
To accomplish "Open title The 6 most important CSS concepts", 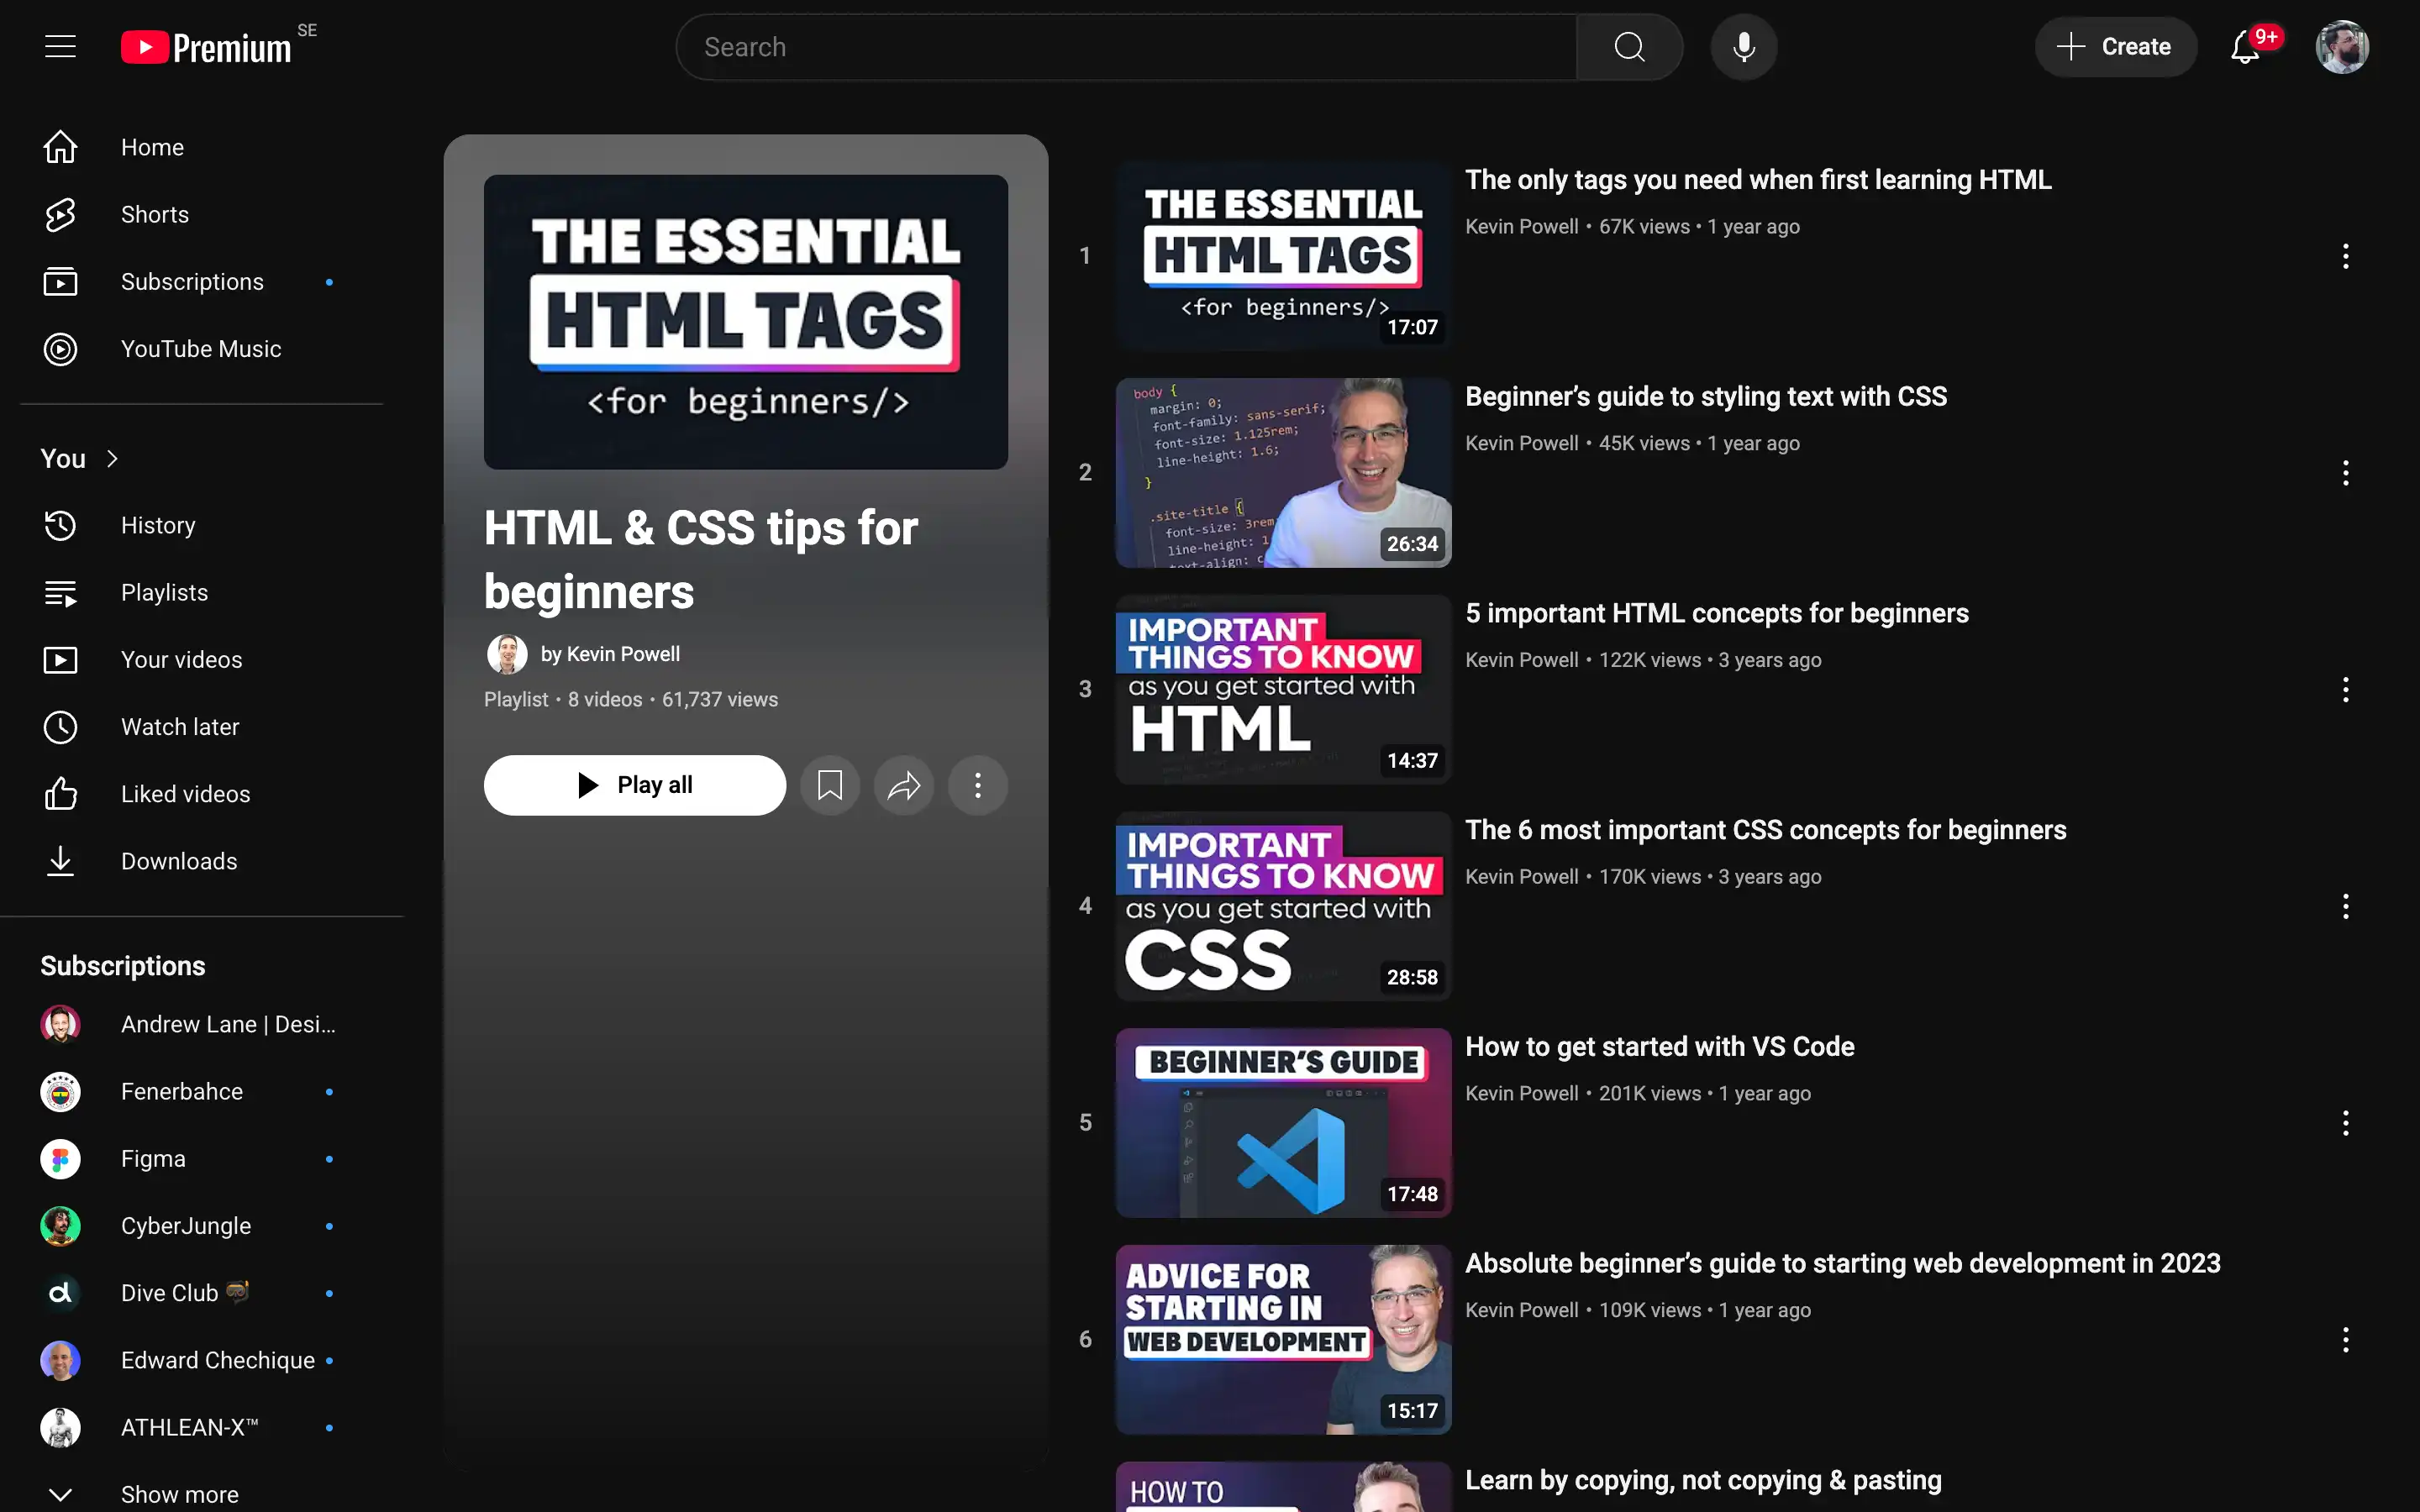I will pyautogui.click(x=1766, y=830).
